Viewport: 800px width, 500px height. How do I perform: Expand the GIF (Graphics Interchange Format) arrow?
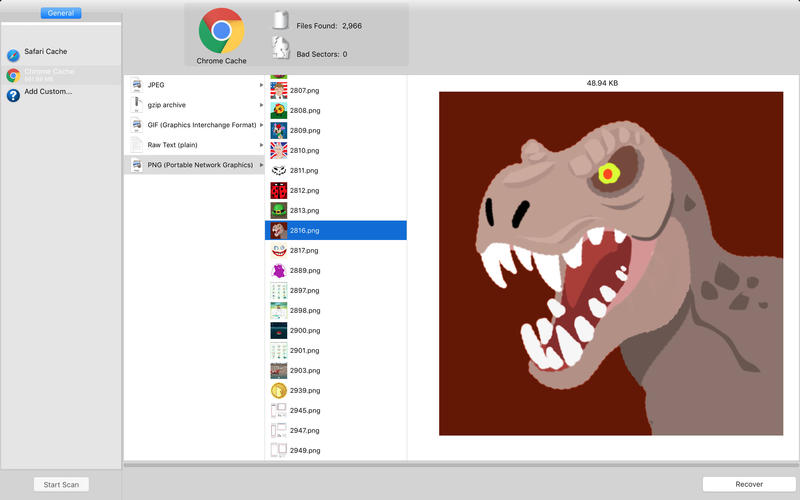(261, 125)
